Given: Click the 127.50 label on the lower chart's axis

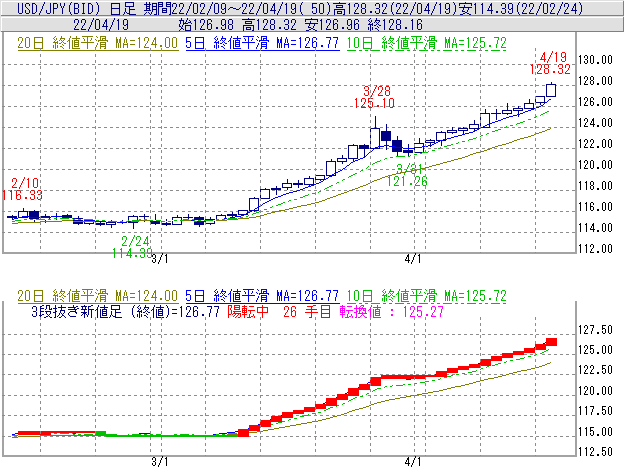Looking at the screenshot, I should point(595,330).
